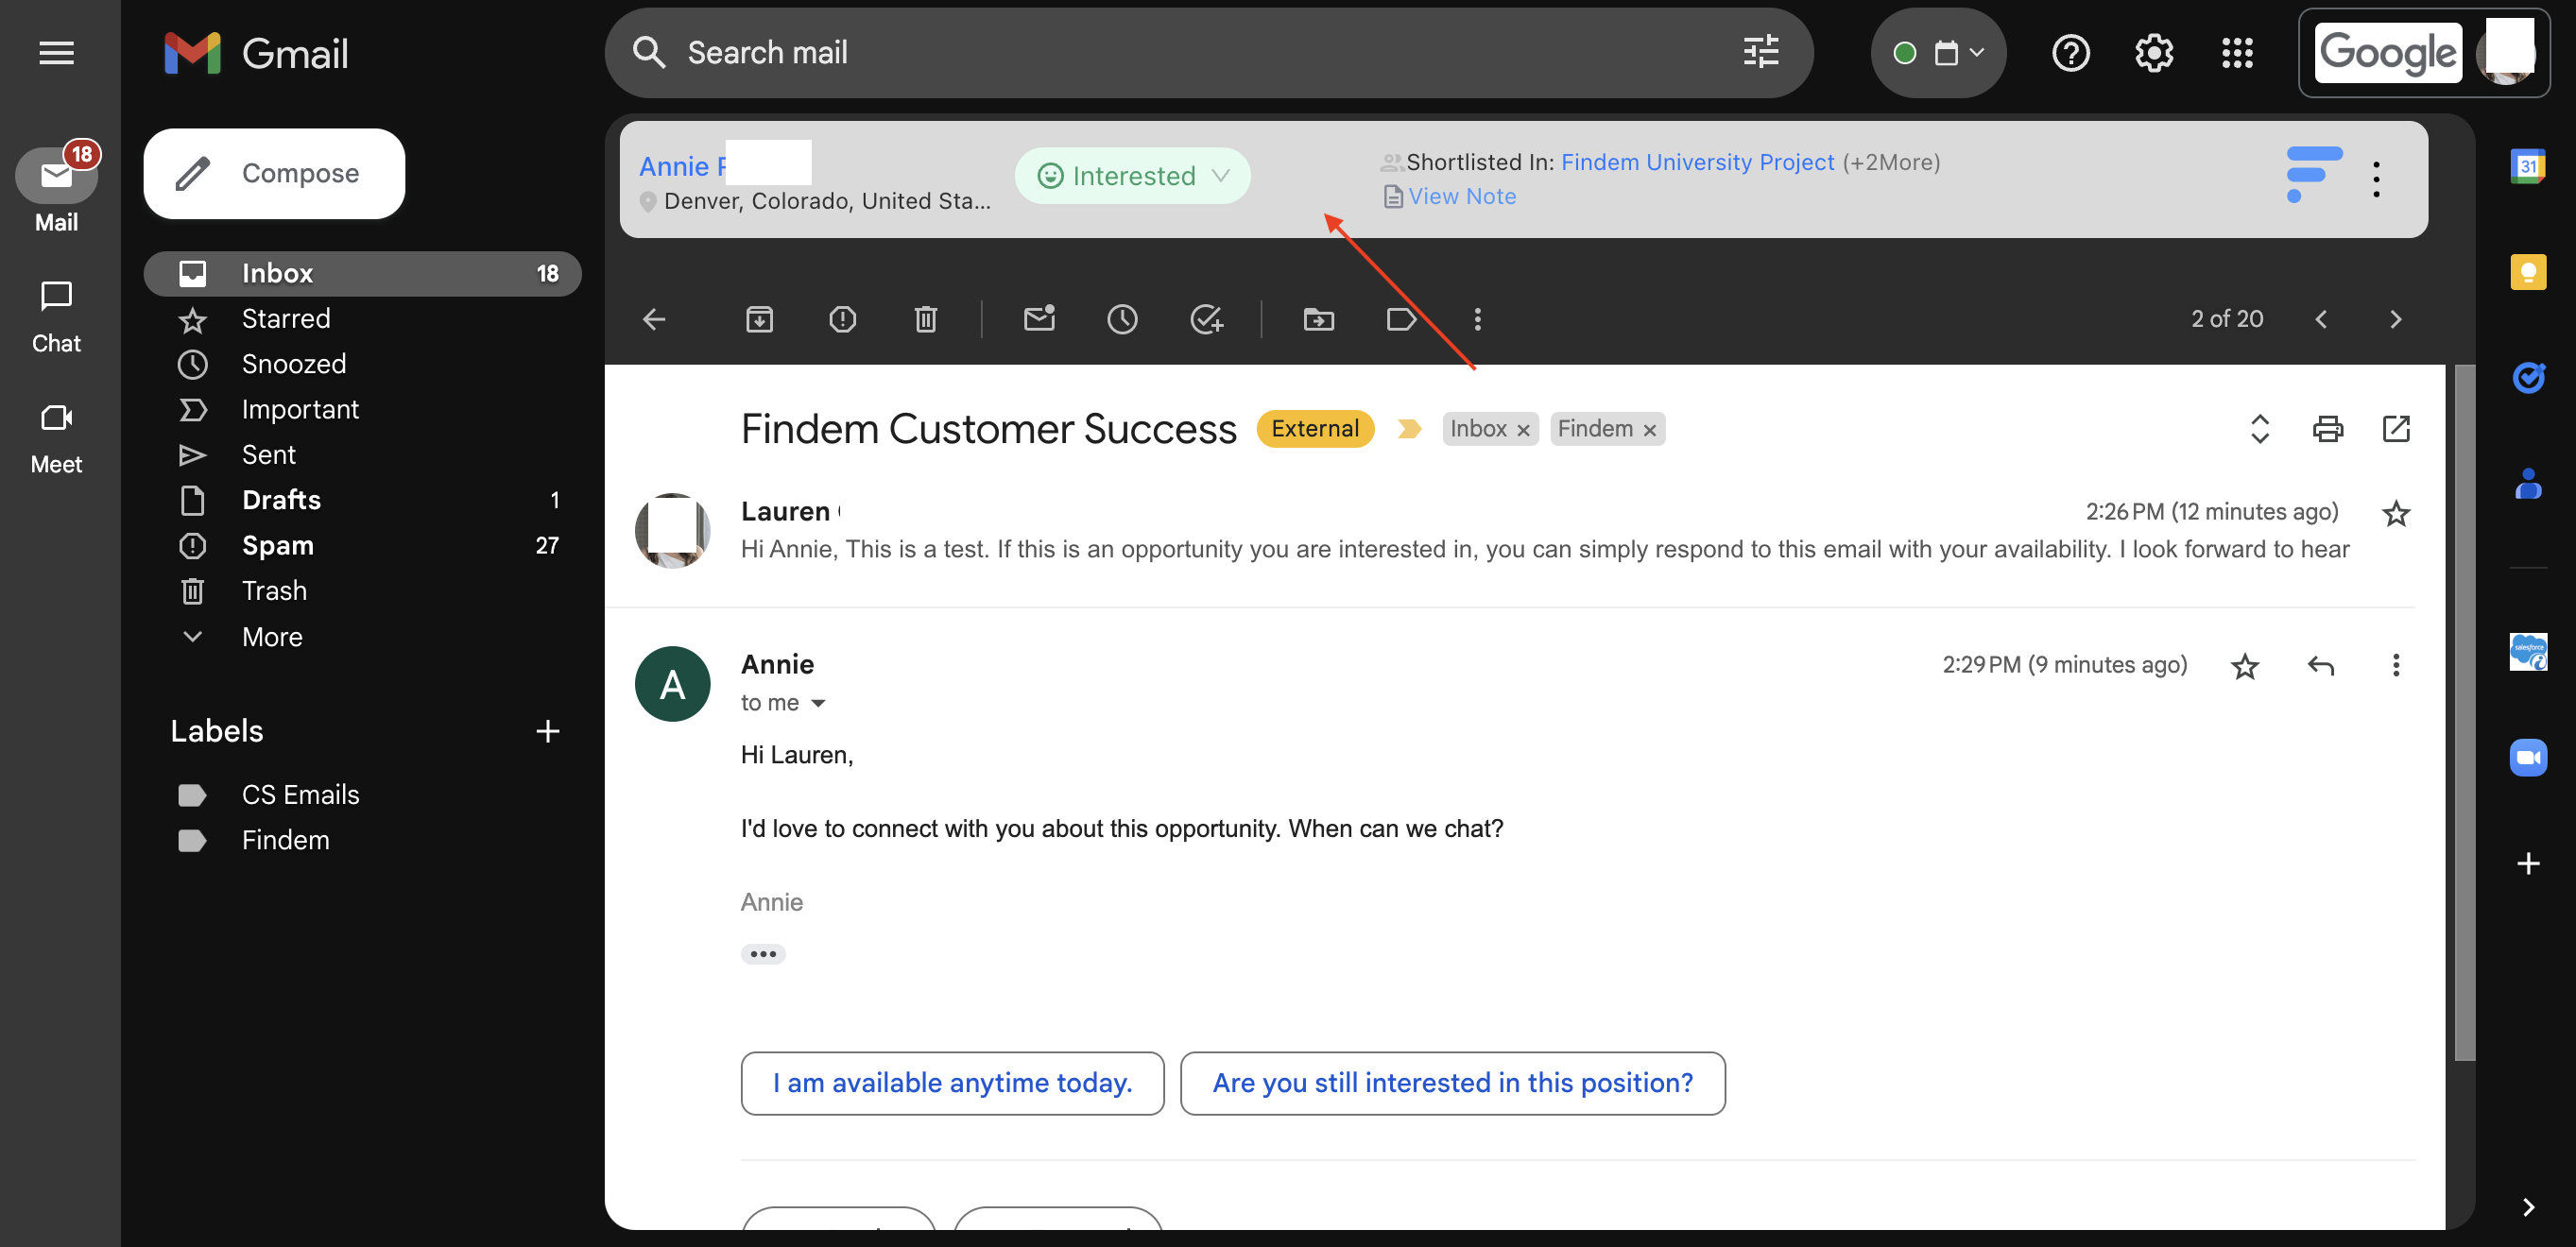The image size is (2576, 1247).
Task: Add the email to Tasks
Action: (x=1206, y=319)
